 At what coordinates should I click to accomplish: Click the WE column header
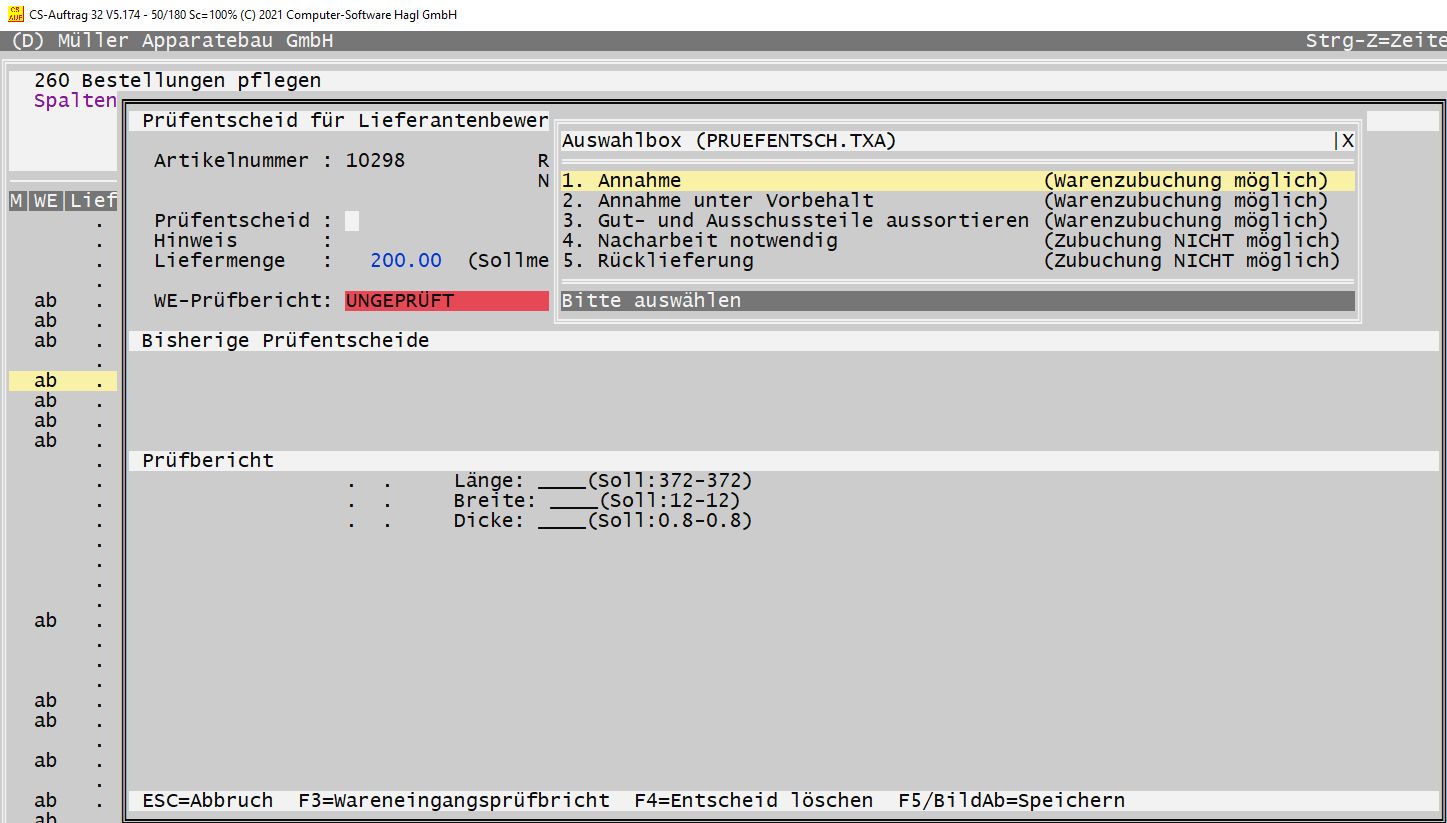point(46,201)
